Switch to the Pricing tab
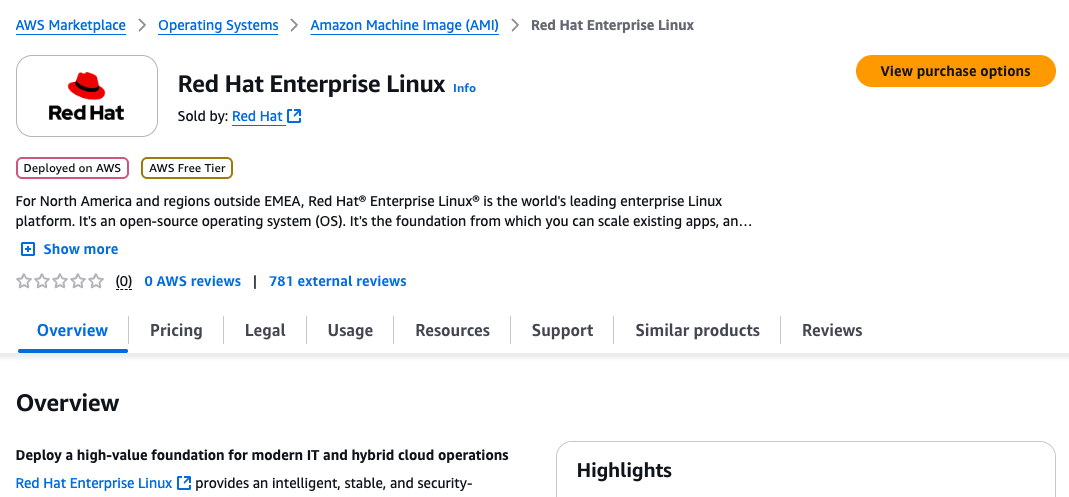The width and height of the screenshot is (1069, 497). (x=176, y=331)
